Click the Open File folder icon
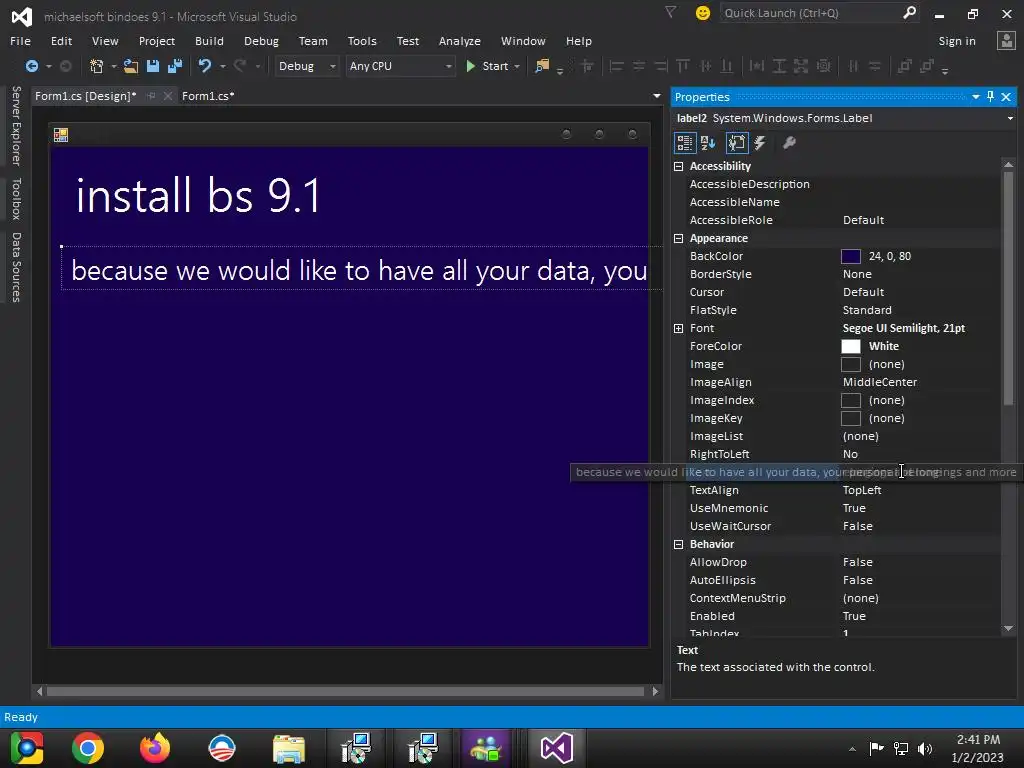The width and height of the screenshot is (1024, 768). 131,66
